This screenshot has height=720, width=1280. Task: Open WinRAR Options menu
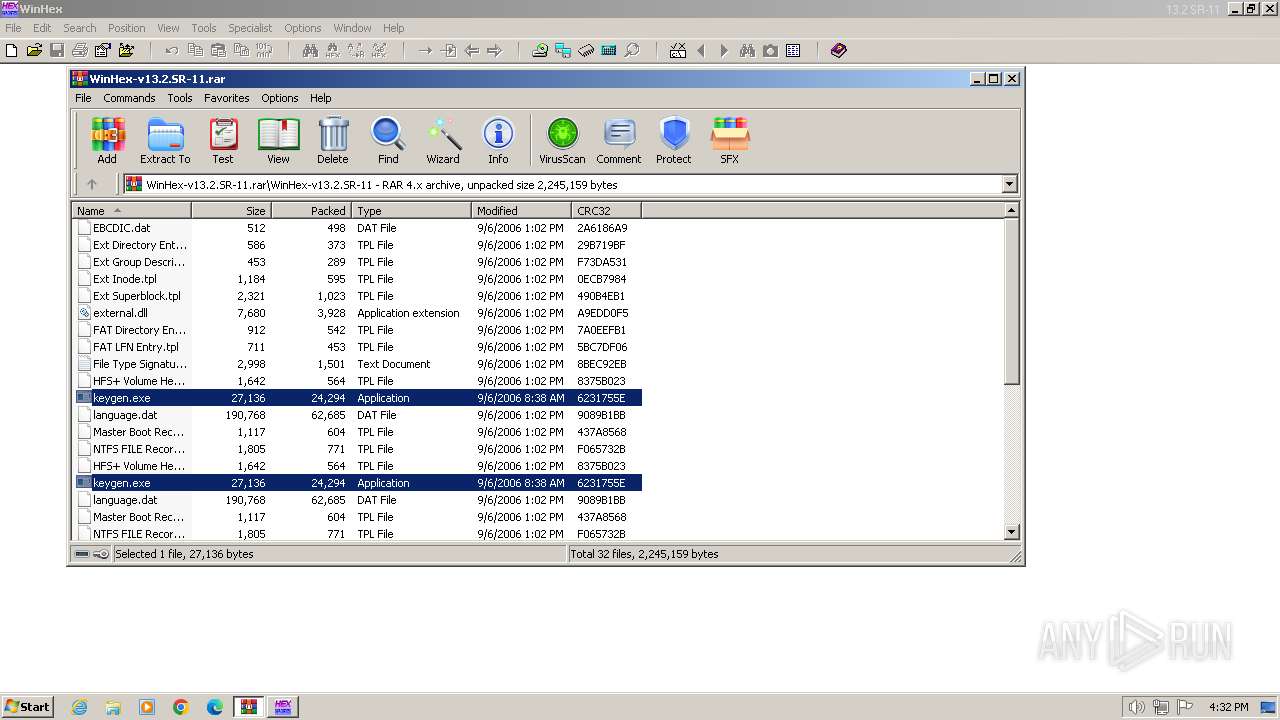click(280, 98)
